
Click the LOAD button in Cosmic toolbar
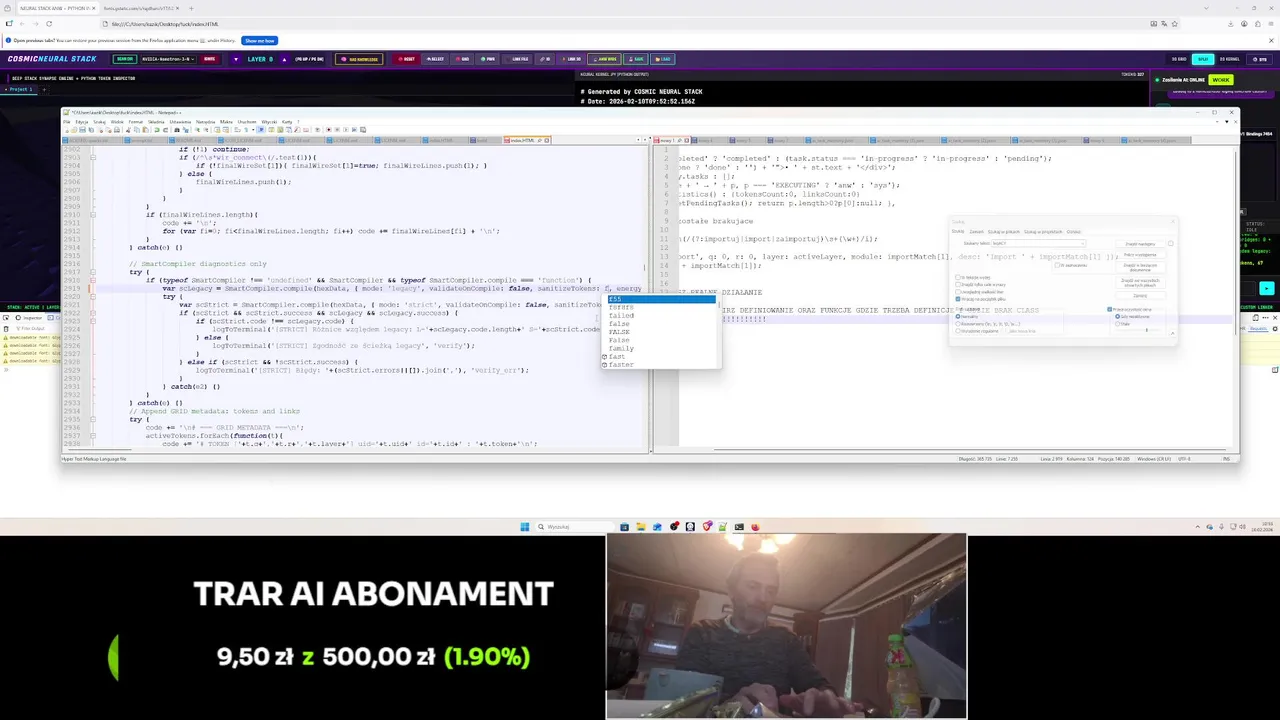tap(662, 59)
